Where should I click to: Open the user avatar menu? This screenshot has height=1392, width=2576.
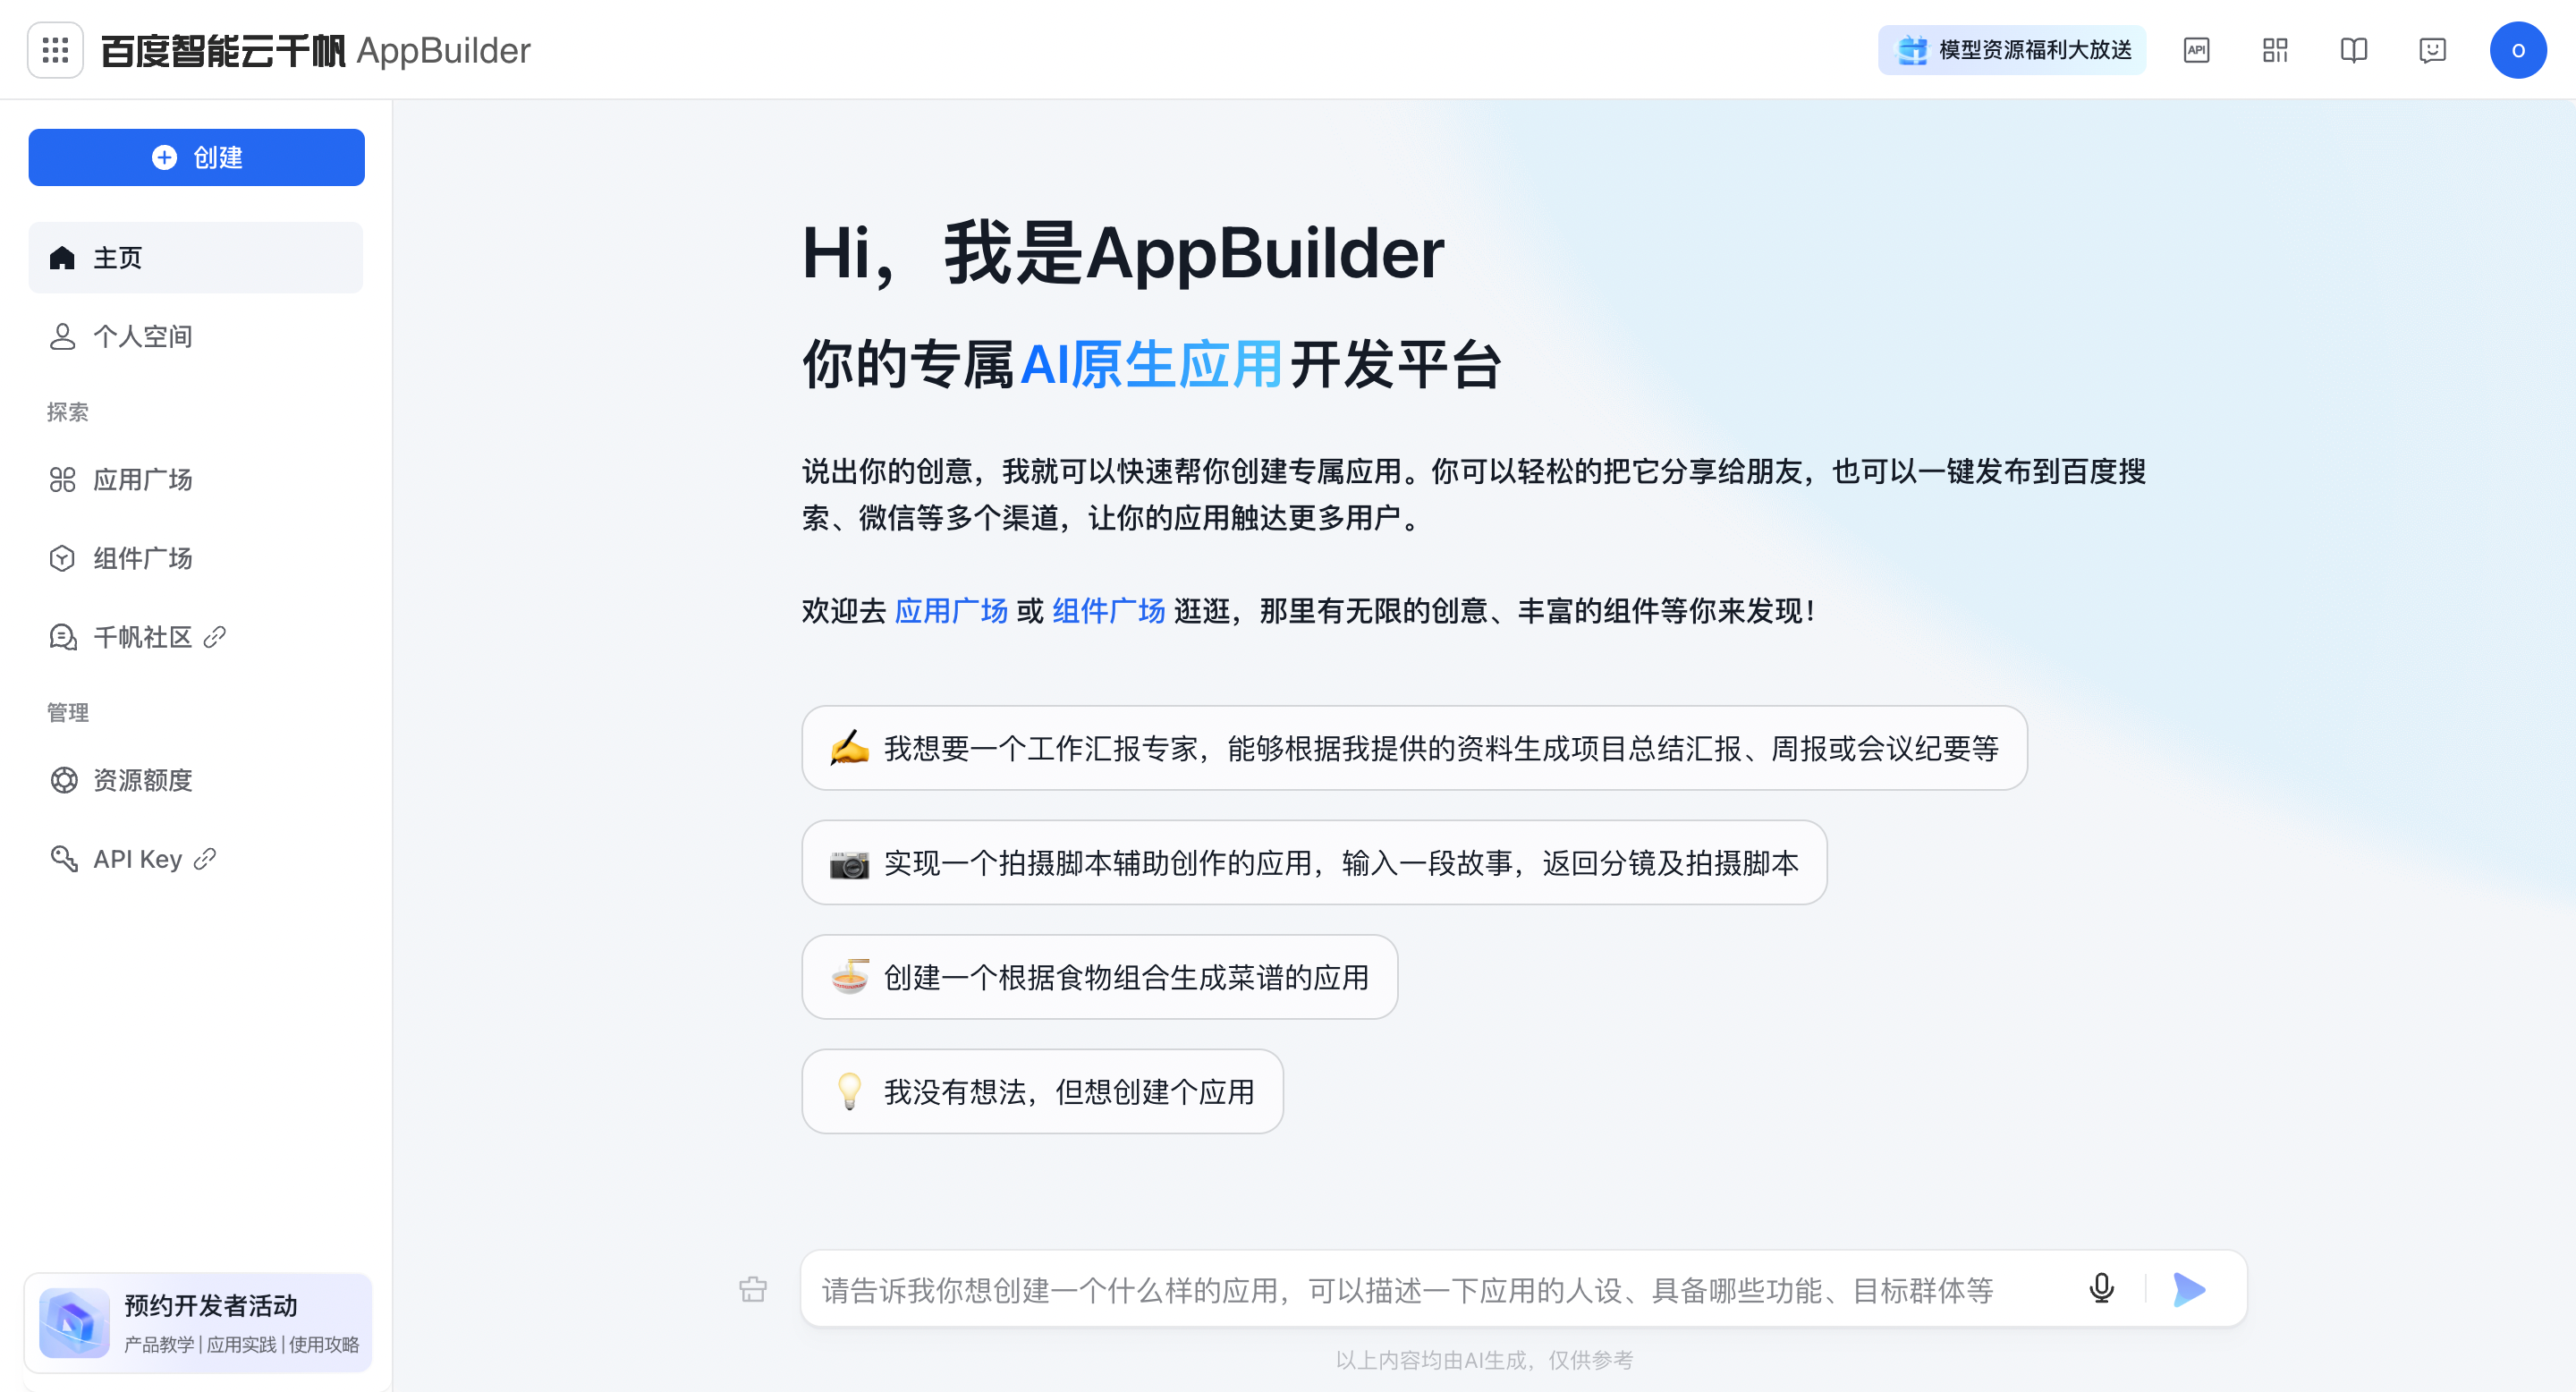[x=2517, y=50]
